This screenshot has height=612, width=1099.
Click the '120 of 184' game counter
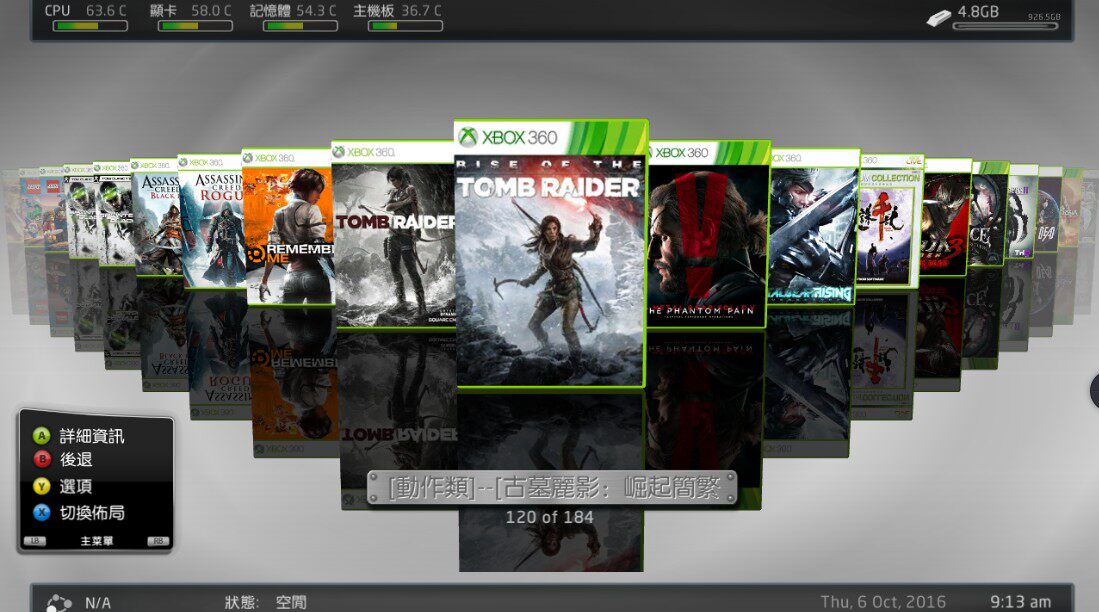coord(550,517)
